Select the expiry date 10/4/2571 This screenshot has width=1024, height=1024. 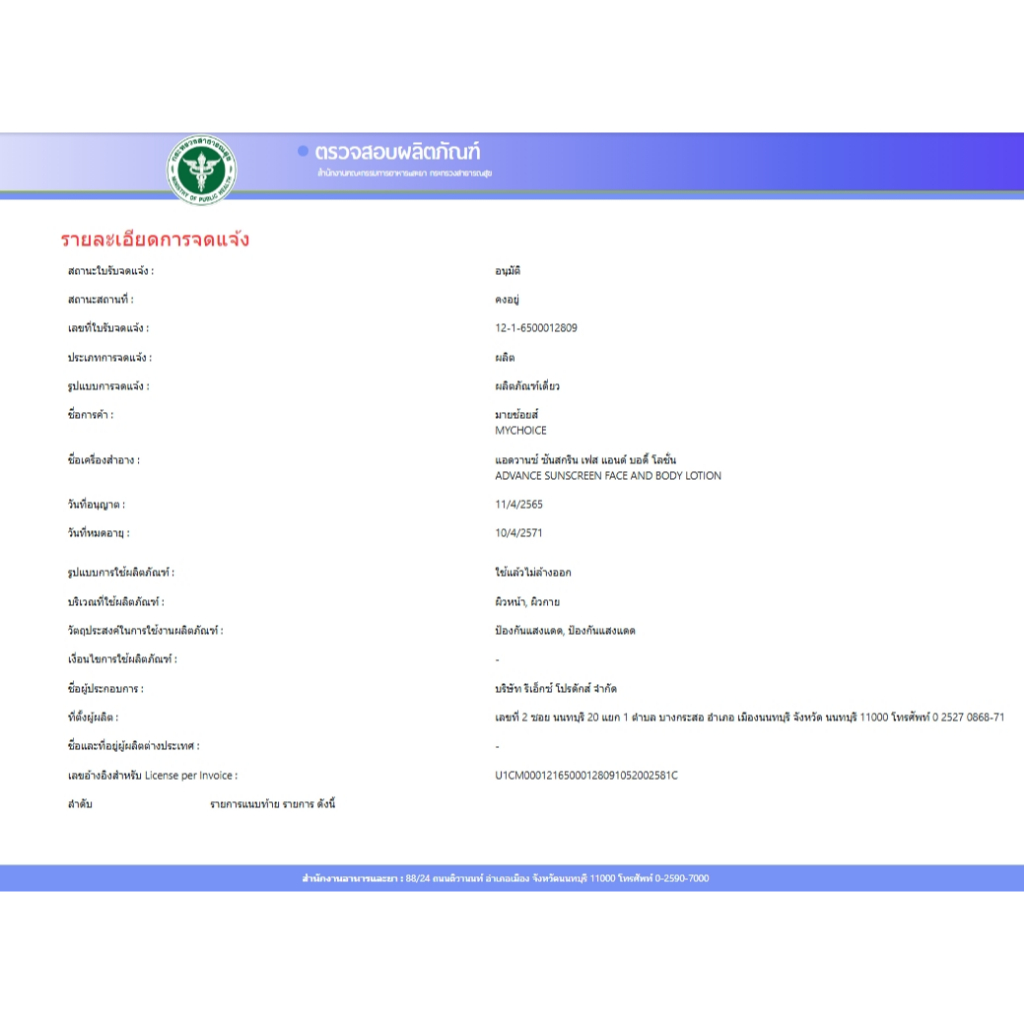(x=519, y=533)
